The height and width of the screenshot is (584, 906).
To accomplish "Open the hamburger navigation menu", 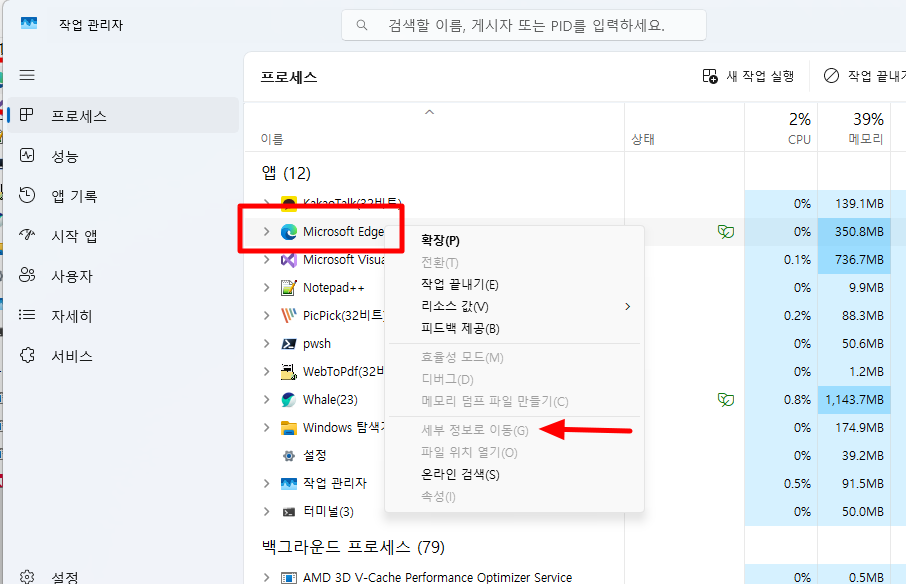I will click(x=27, y=75).
